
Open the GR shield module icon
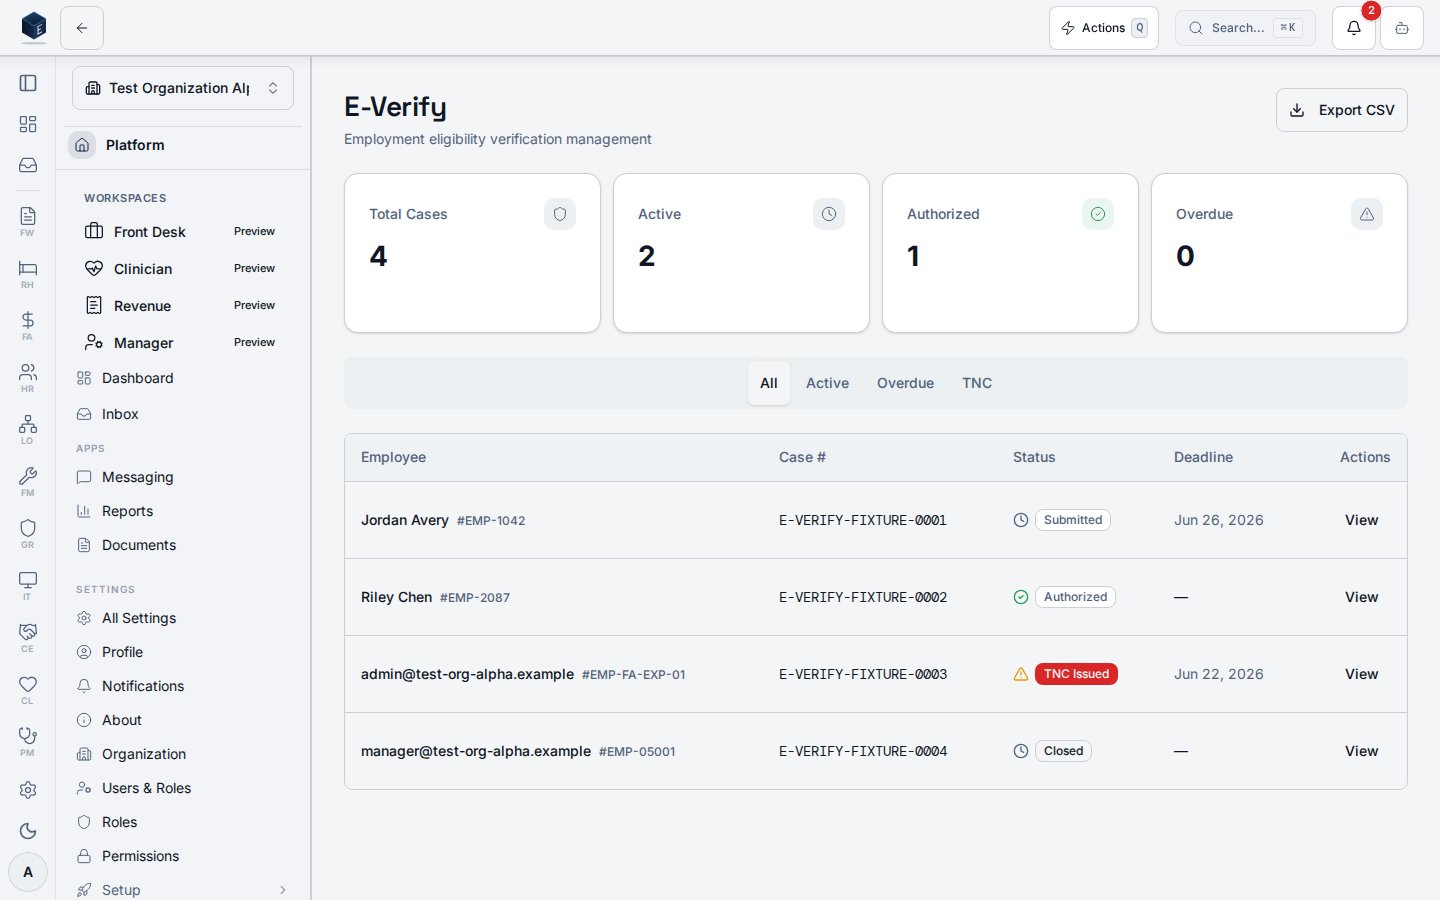(x=28, y=533)
